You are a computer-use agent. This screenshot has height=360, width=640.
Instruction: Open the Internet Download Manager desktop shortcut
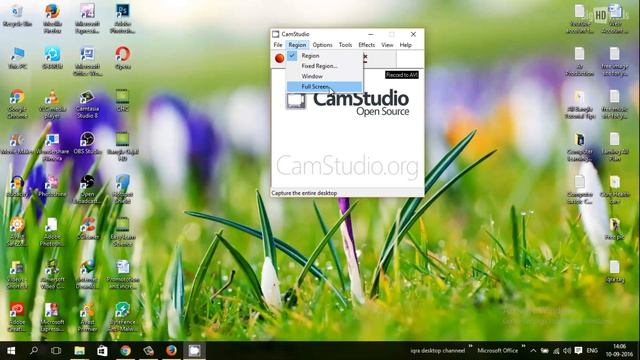point(87,273)
